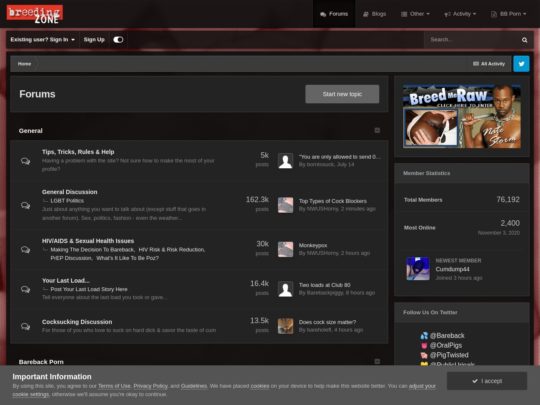540x405 pixels.
Task: Open PrEP Discussion subforum
Action: click(x=71, y=258)
